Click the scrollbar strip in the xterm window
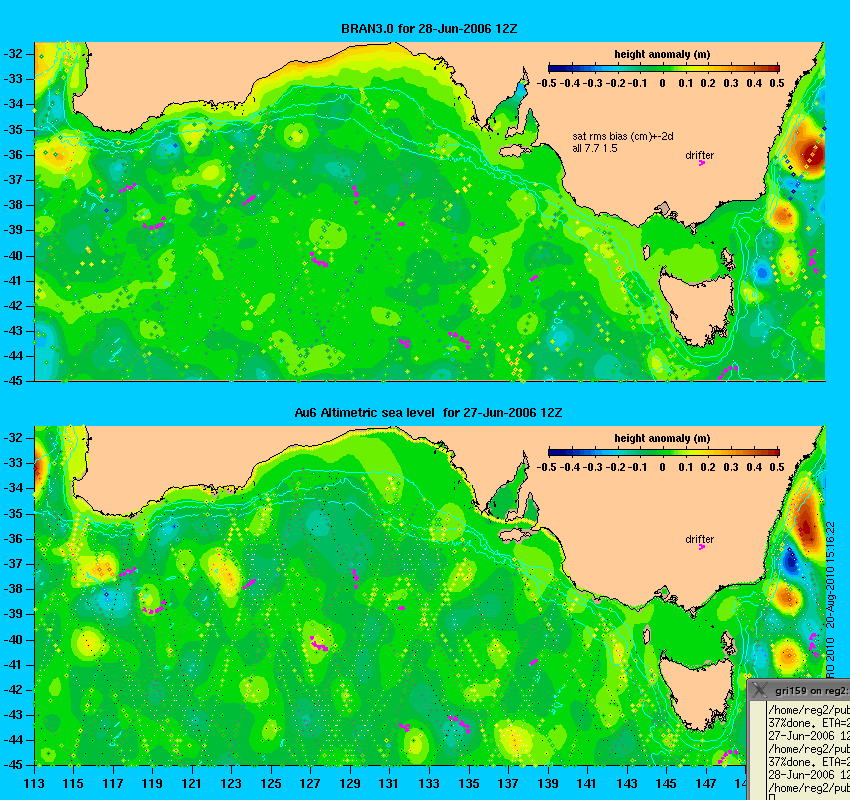850x800 pixels. [758, 751]
